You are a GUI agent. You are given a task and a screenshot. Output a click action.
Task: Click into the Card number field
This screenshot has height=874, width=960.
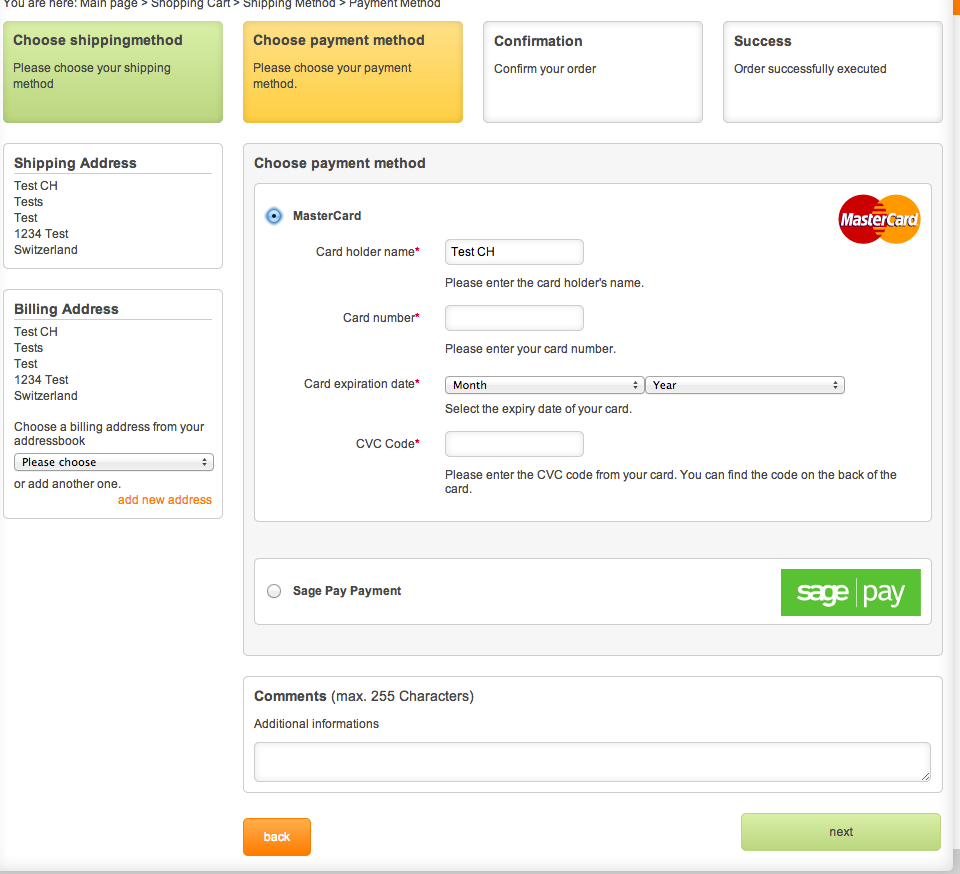514,318
